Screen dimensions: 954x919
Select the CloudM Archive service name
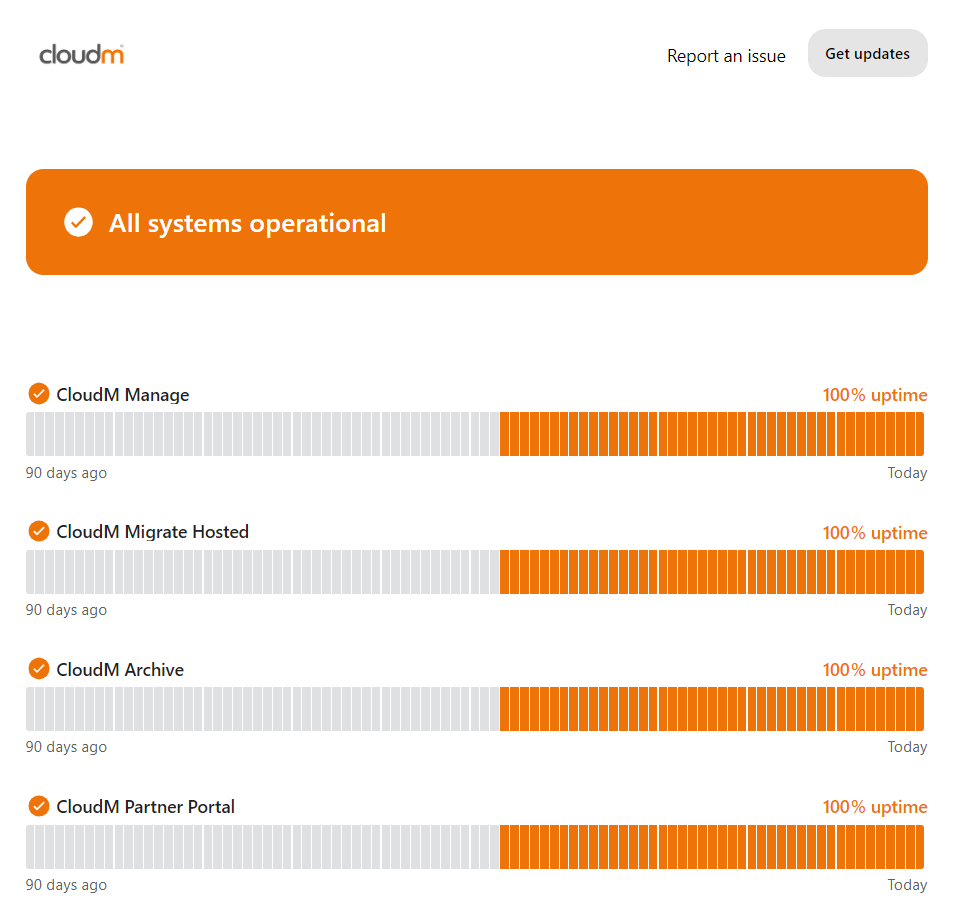tap(120, 669)
